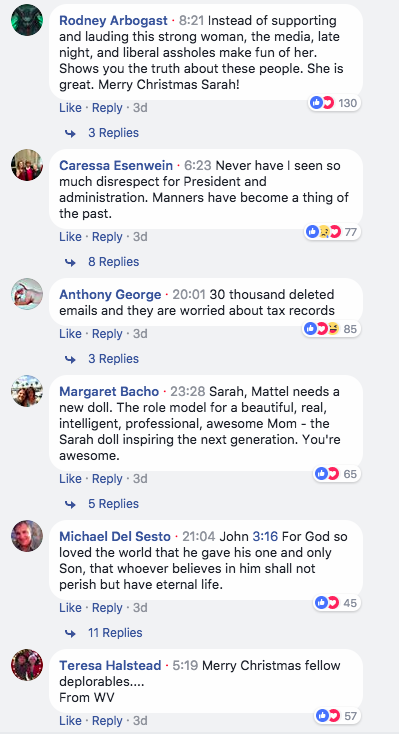Expand 5 Replies under Margaret Bacho's comment

point(114,504)
